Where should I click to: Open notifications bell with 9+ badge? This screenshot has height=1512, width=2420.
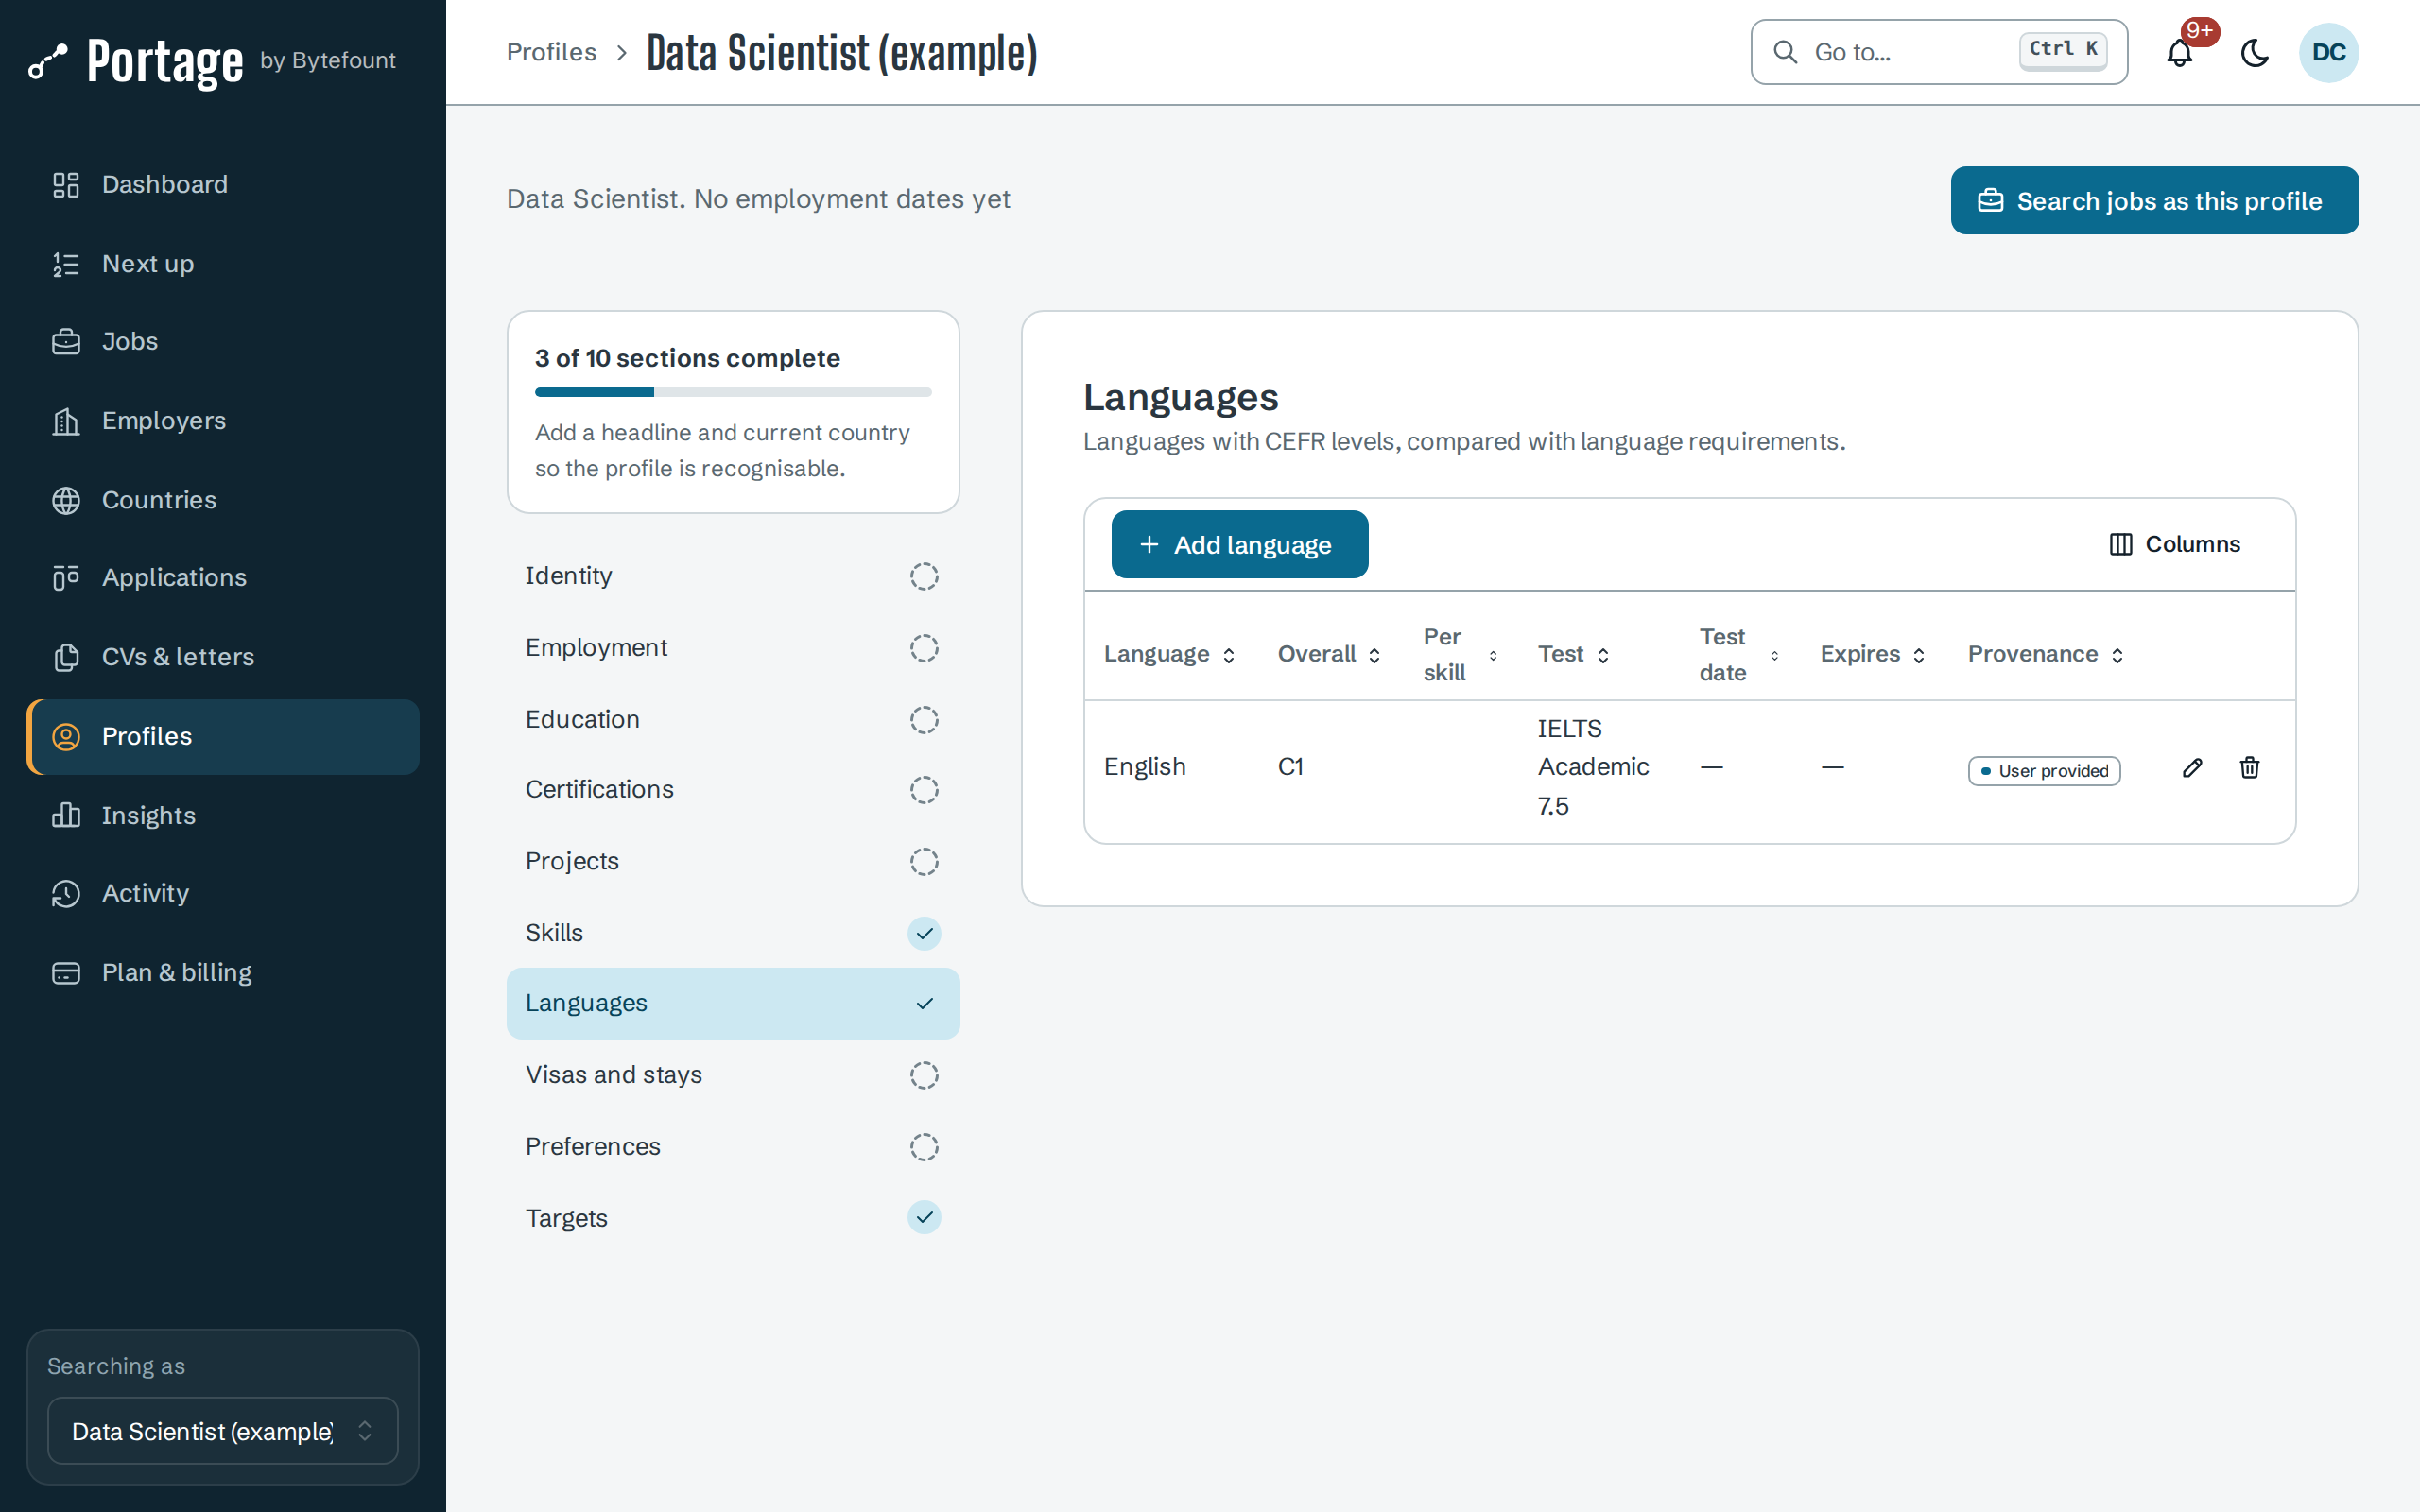coord(2179,52)
